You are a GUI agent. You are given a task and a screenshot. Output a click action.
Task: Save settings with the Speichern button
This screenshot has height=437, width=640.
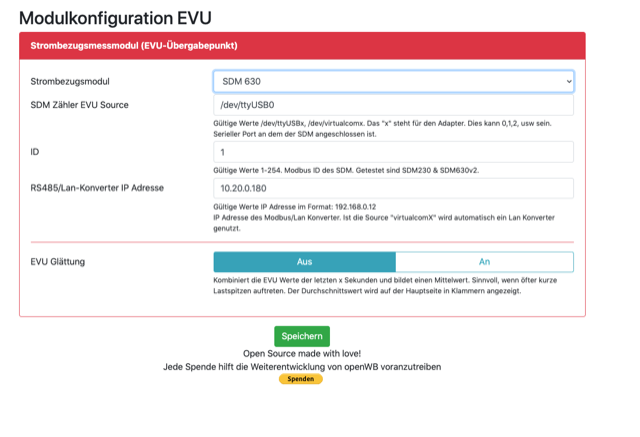click(x=302, y=336)
